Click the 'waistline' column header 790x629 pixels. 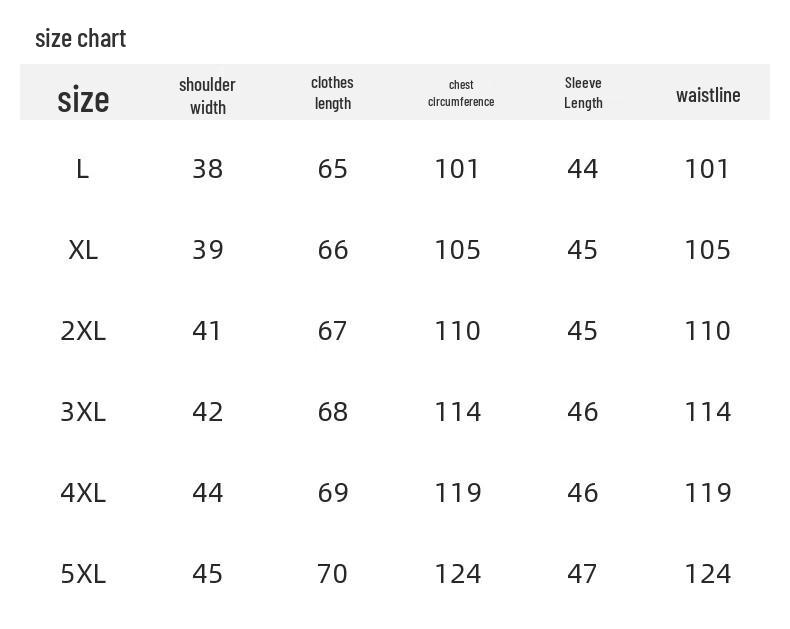pos(708,95)
